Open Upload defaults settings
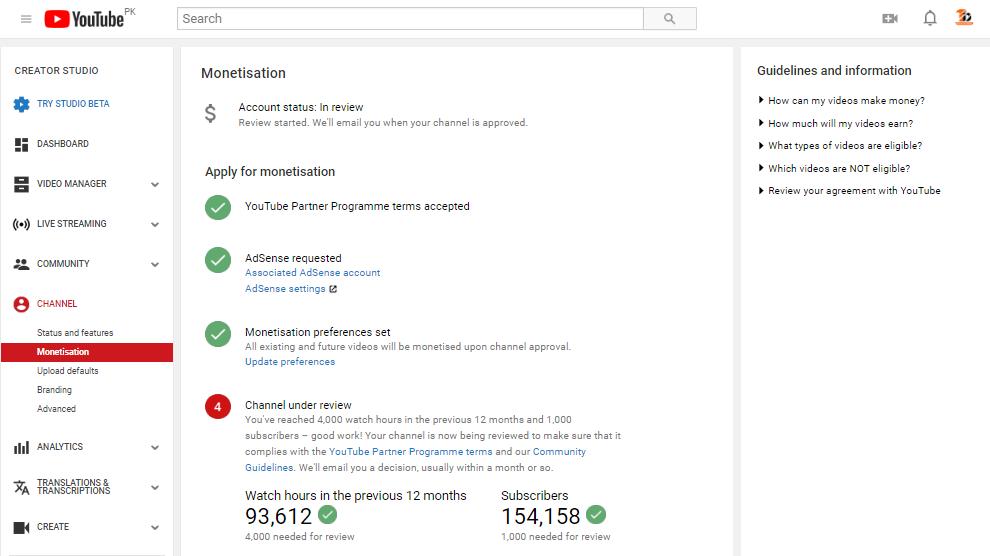The width and height of the screenshot is (990, 556). [68, 370]
